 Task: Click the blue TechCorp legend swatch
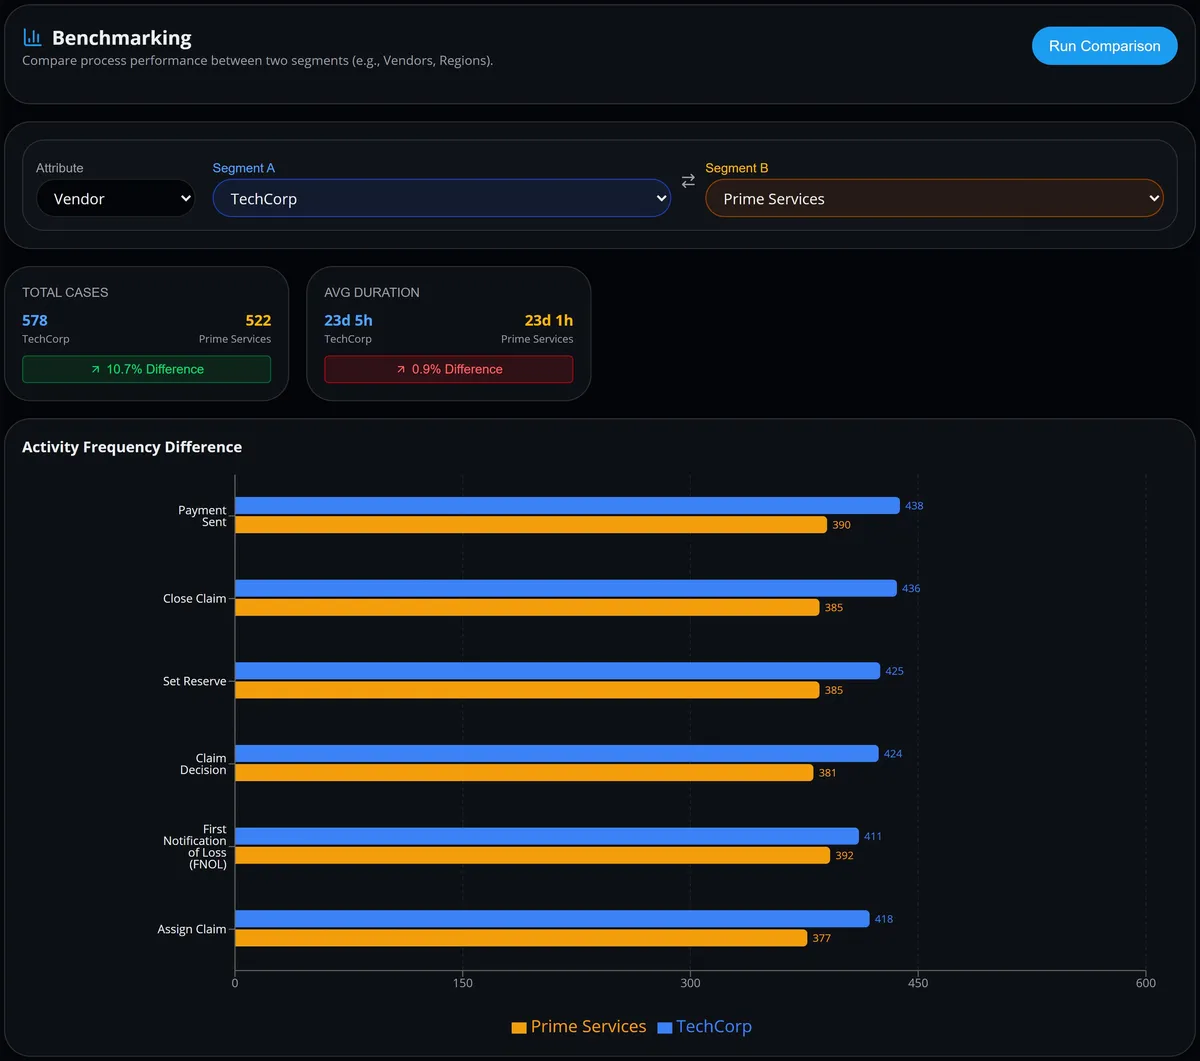click(x=665, y=1028)
